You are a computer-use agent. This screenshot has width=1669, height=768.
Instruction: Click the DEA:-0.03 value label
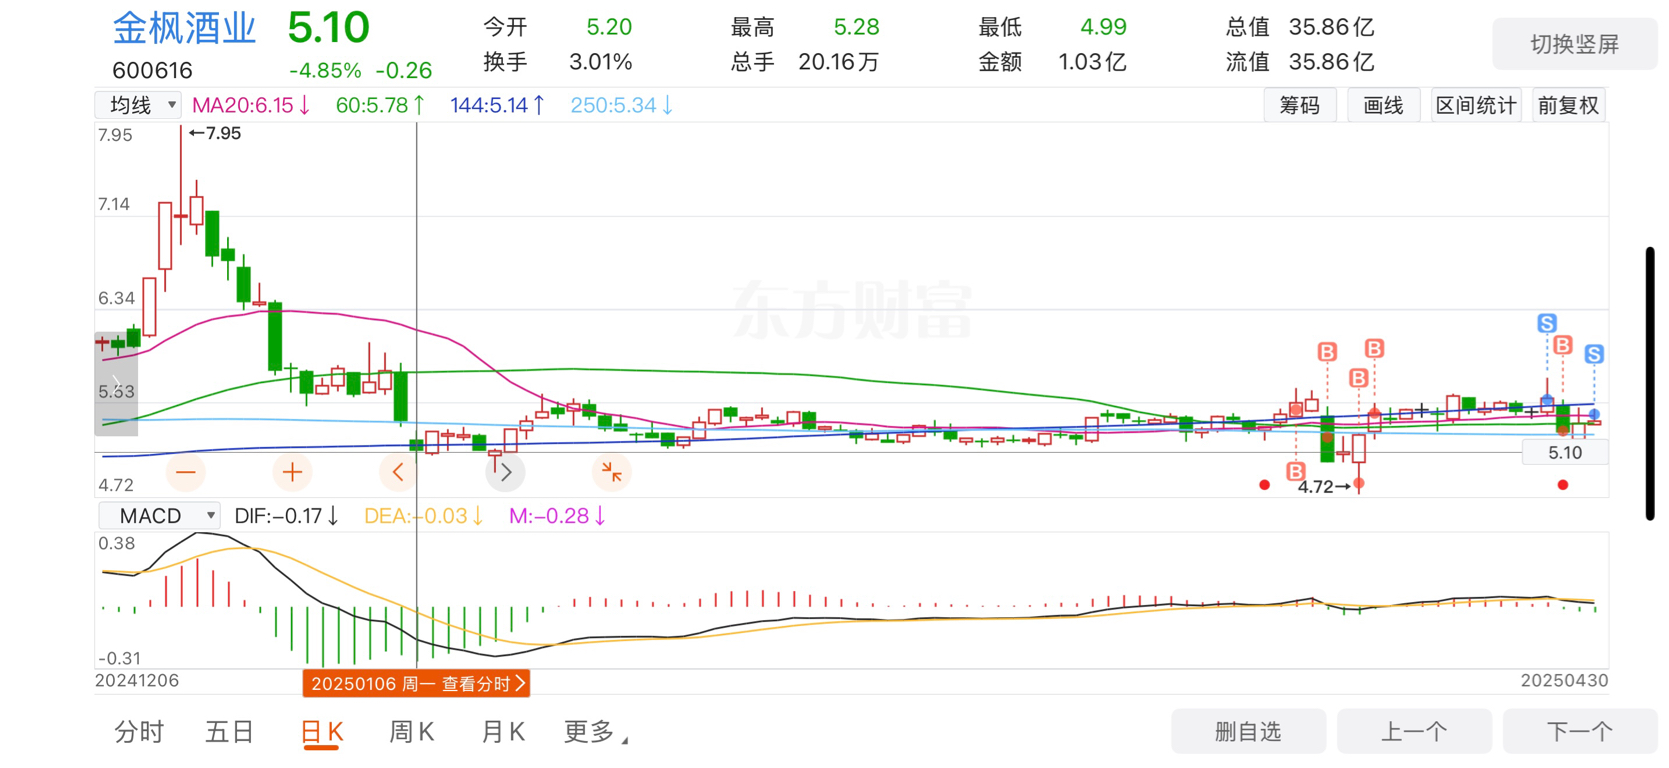424,516
